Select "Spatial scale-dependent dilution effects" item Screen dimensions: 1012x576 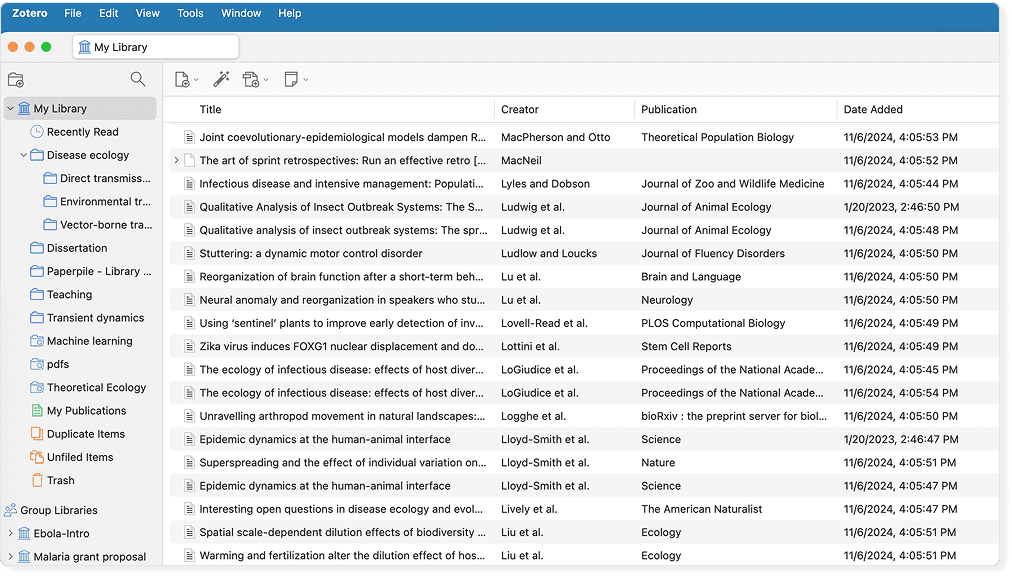click(x=584, y=533)
